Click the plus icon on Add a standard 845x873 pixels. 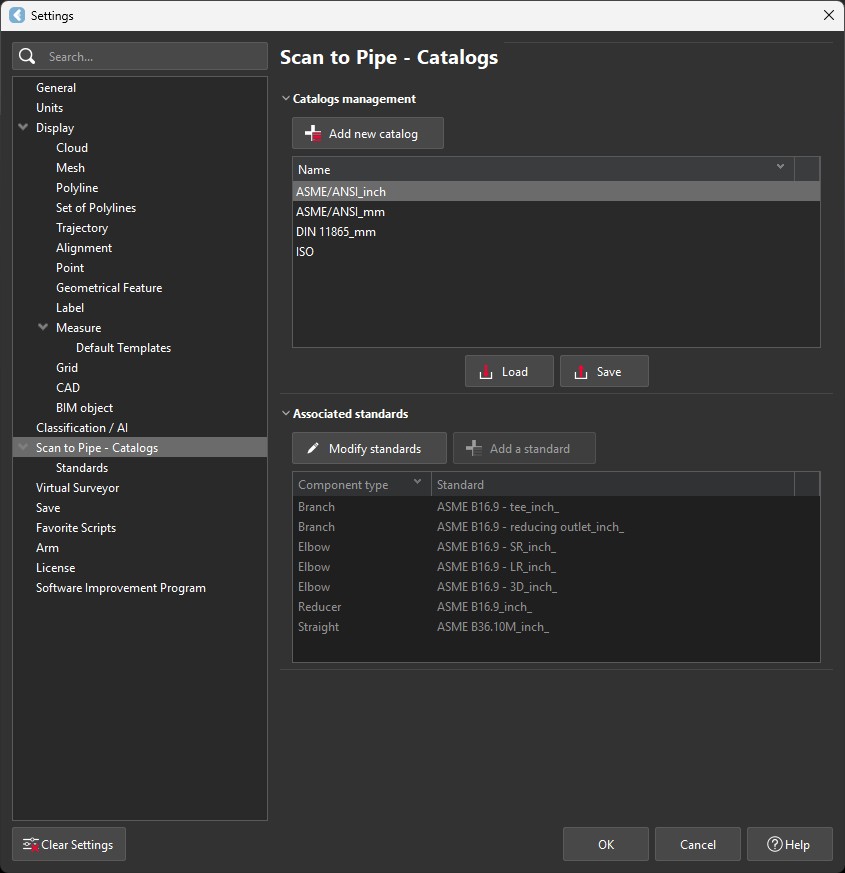point(474,447)
